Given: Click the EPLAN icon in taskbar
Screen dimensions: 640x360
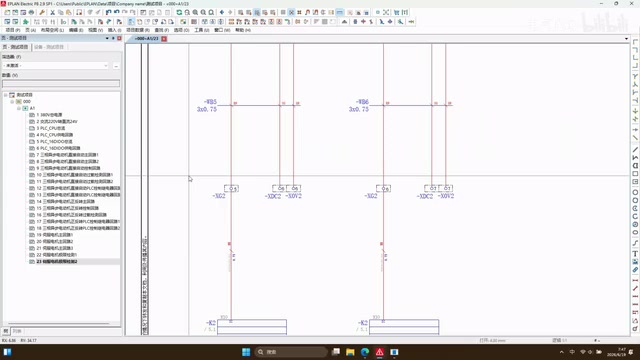Looking at the screenshot, I should (380, 352).
